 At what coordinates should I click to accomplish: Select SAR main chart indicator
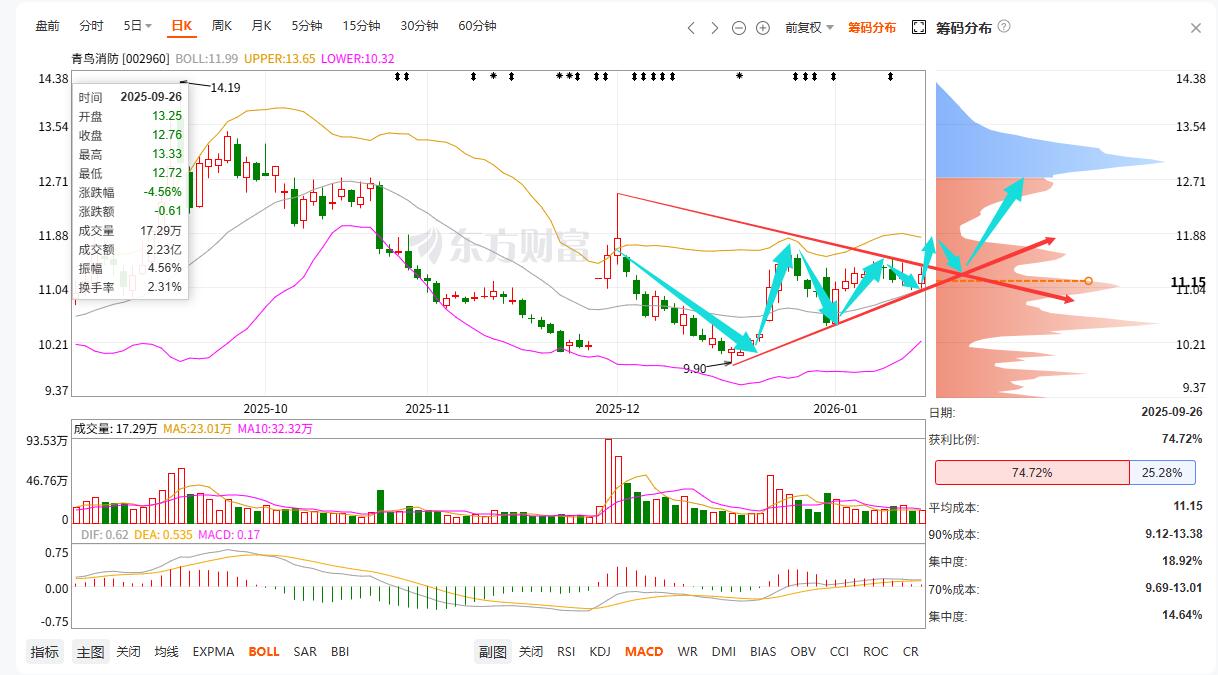[x=305, y=652]
